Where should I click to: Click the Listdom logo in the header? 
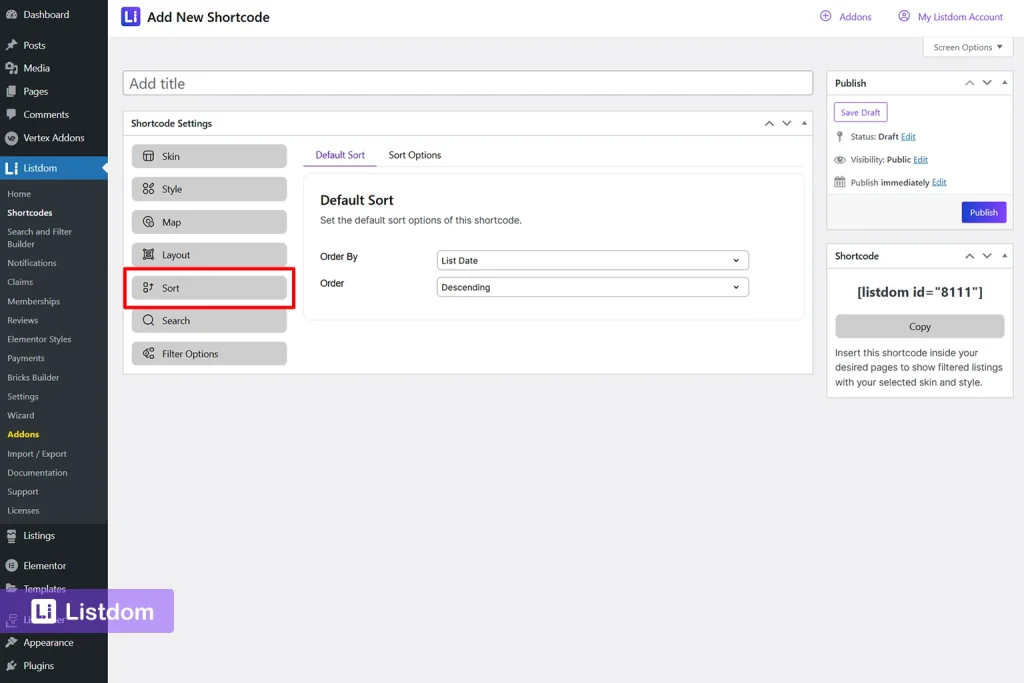131,16
